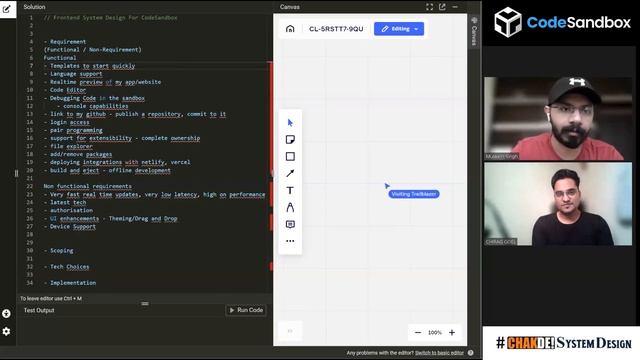Select the comment tool
Screen dimensions: 640x360
point(290,224)
